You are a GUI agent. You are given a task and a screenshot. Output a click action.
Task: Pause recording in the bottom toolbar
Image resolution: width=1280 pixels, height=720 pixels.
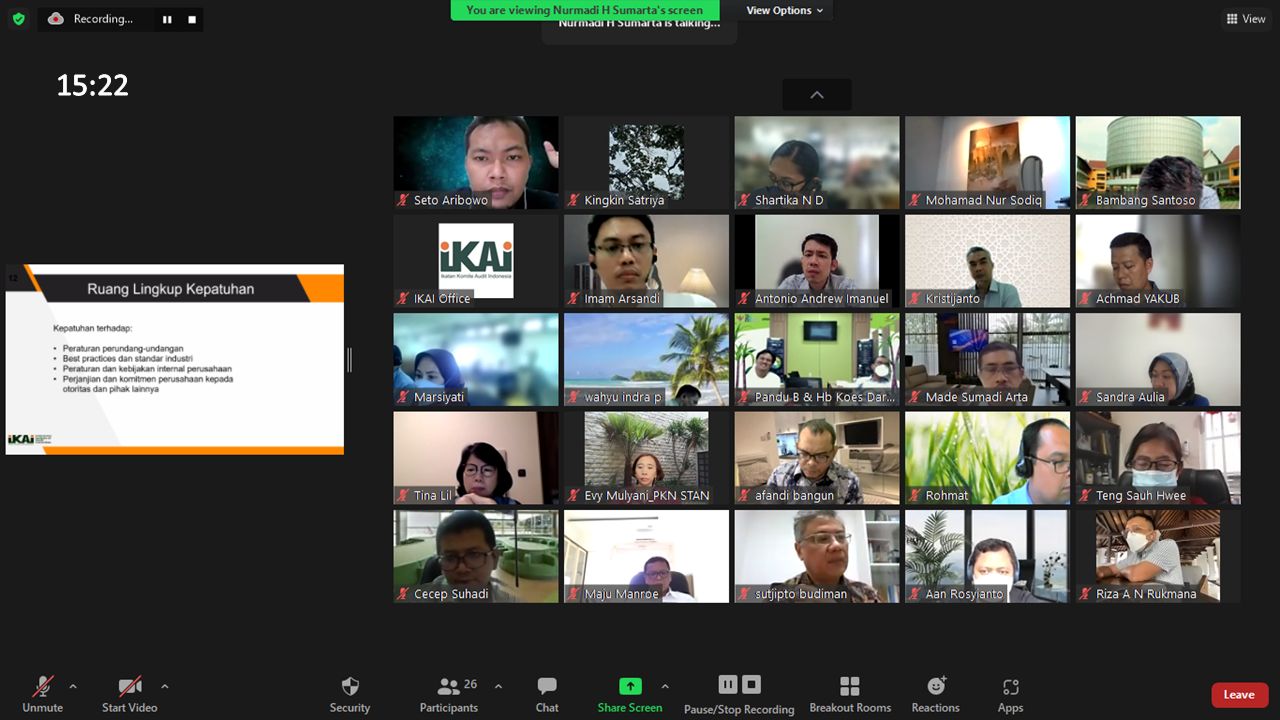[728, 684]
